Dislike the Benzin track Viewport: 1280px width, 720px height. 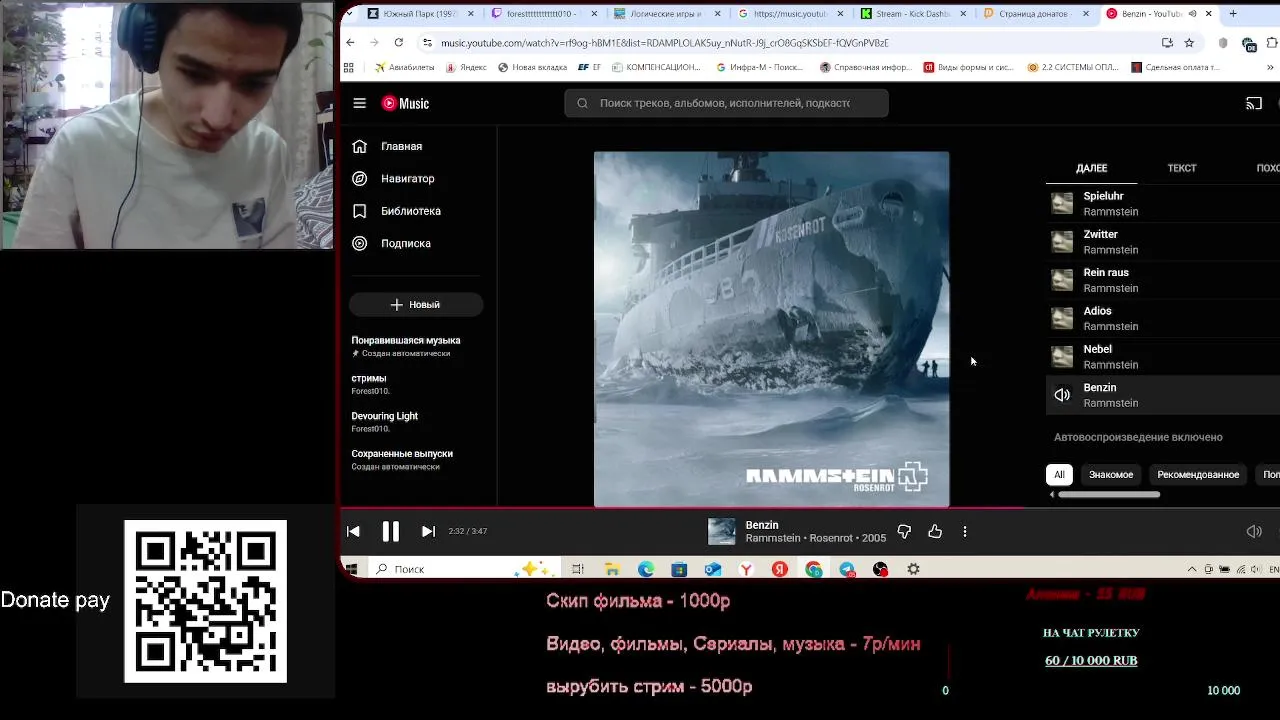(x=904, y=532)
